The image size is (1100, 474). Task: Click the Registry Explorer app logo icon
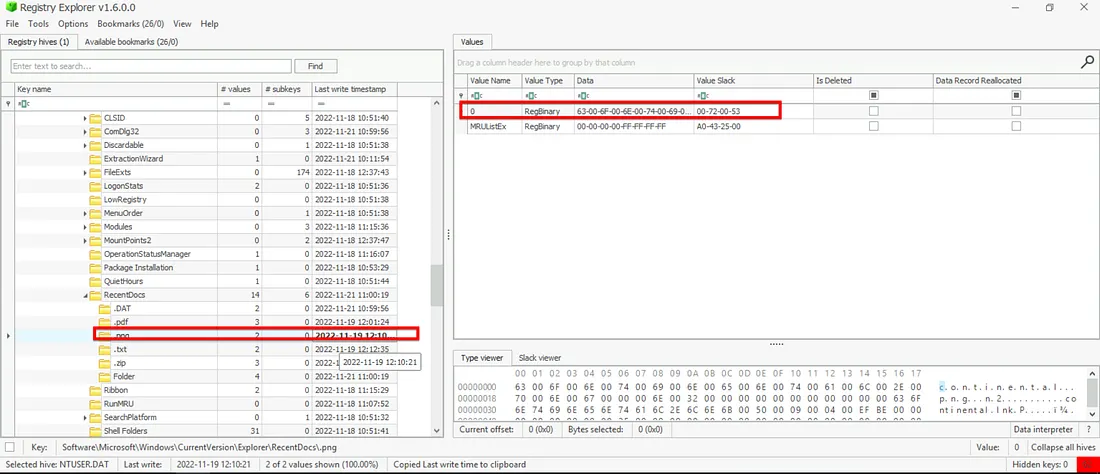(10, 7)
